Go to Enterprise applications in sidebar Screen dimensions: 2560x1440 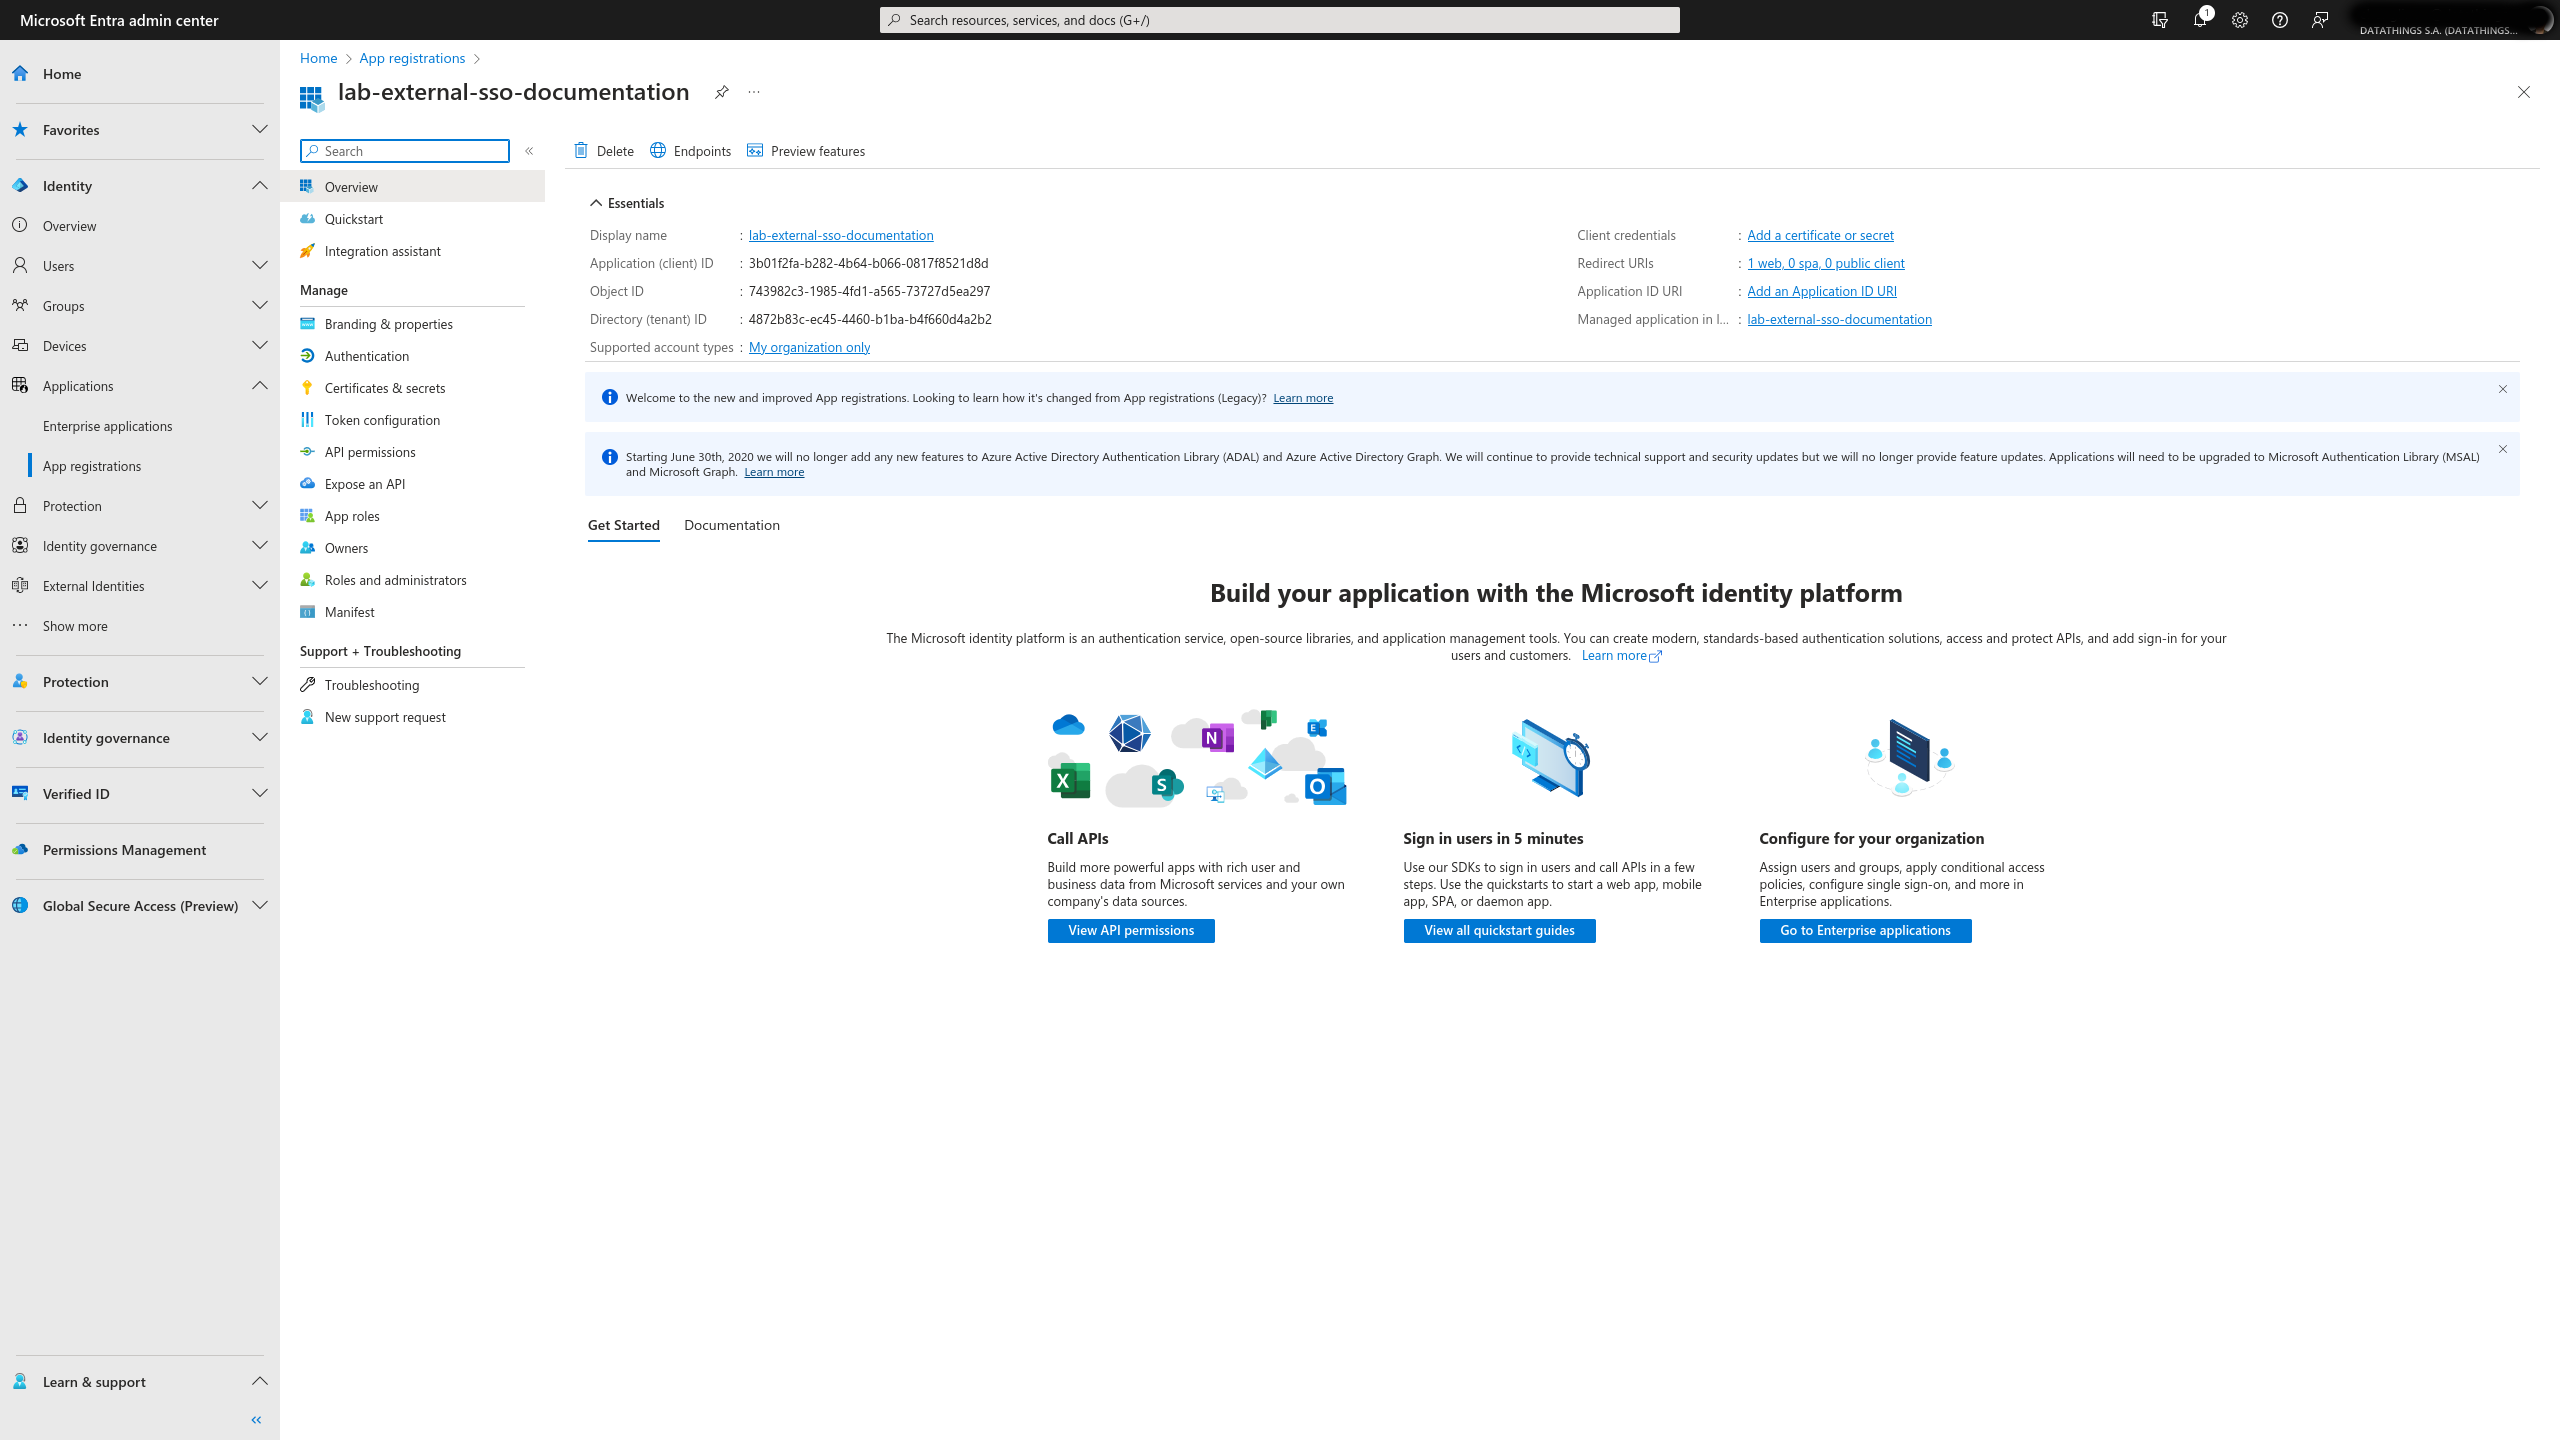pos(108,426)
